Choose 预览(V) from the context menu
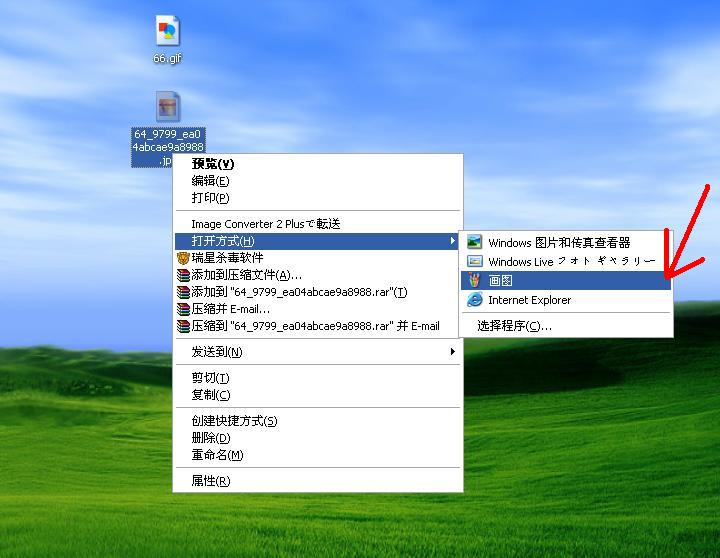Image resolution: width=720 pixels, height=558 pixels. pyautogui.click(x=318, y=163)
